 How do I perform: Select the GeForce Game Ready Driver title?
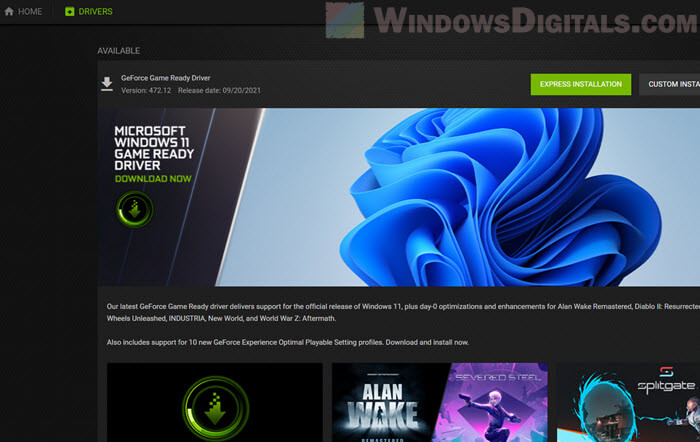click(166, 78)
